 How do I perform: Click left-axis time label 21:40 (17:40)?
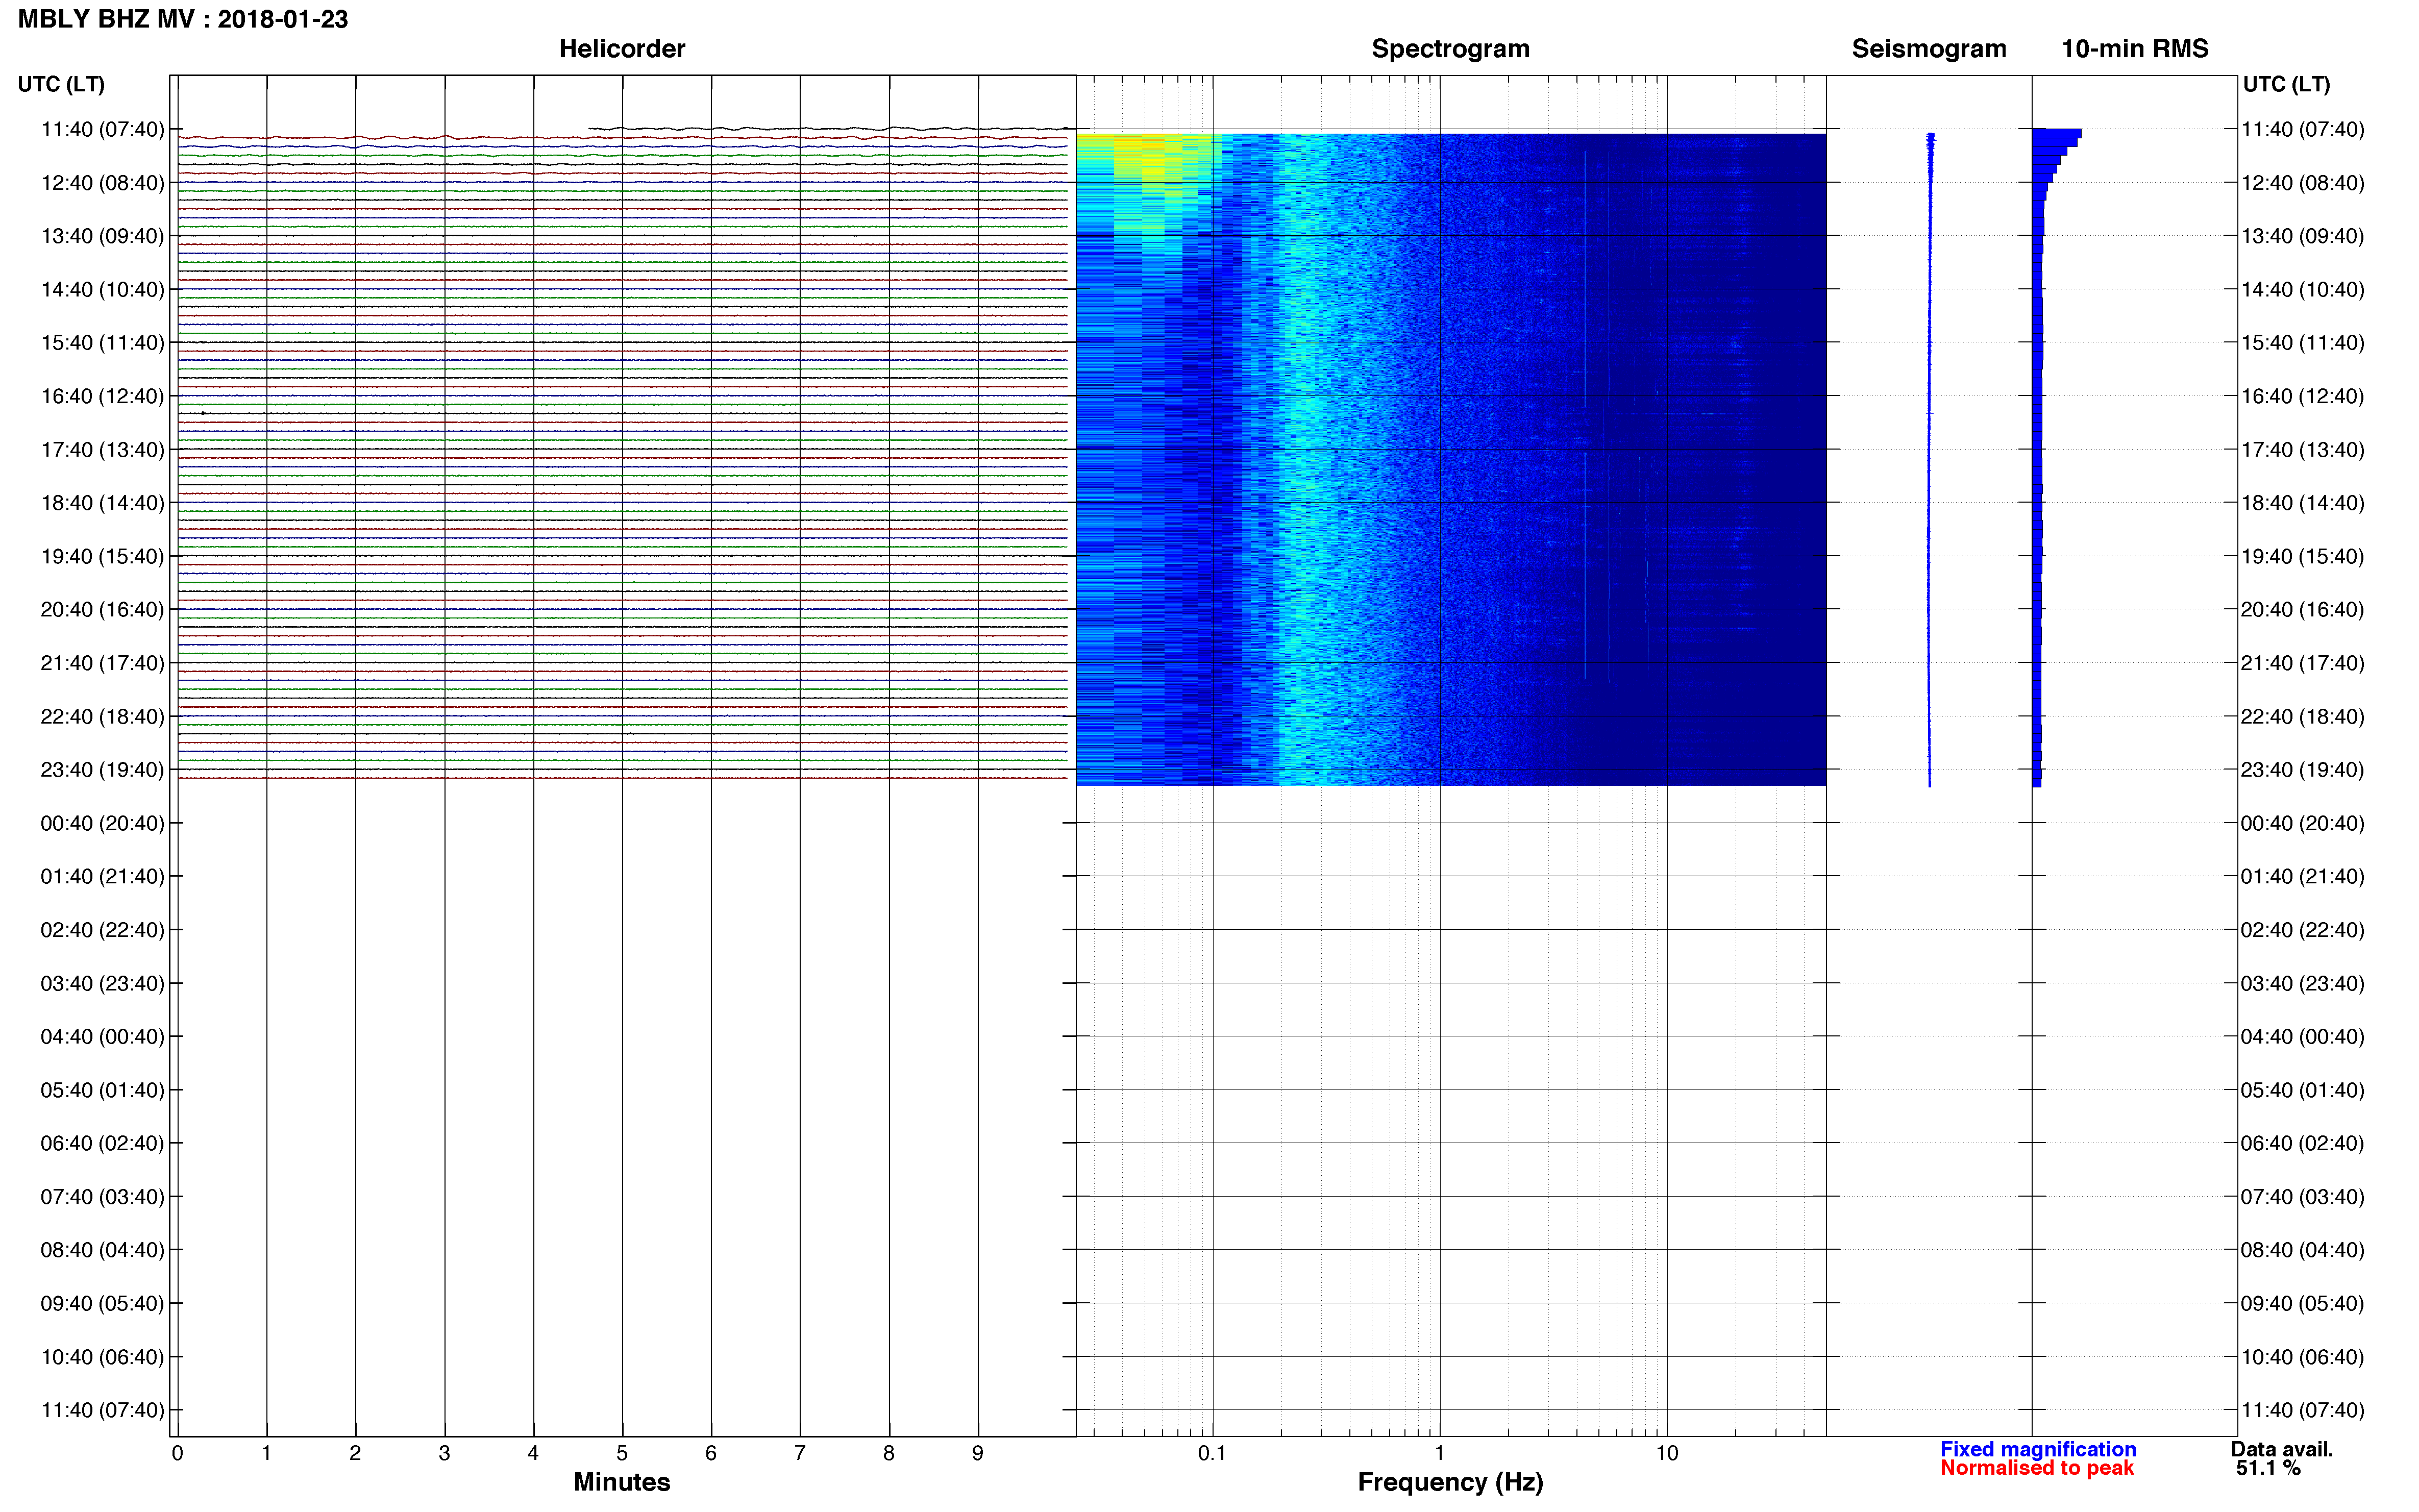102,663
